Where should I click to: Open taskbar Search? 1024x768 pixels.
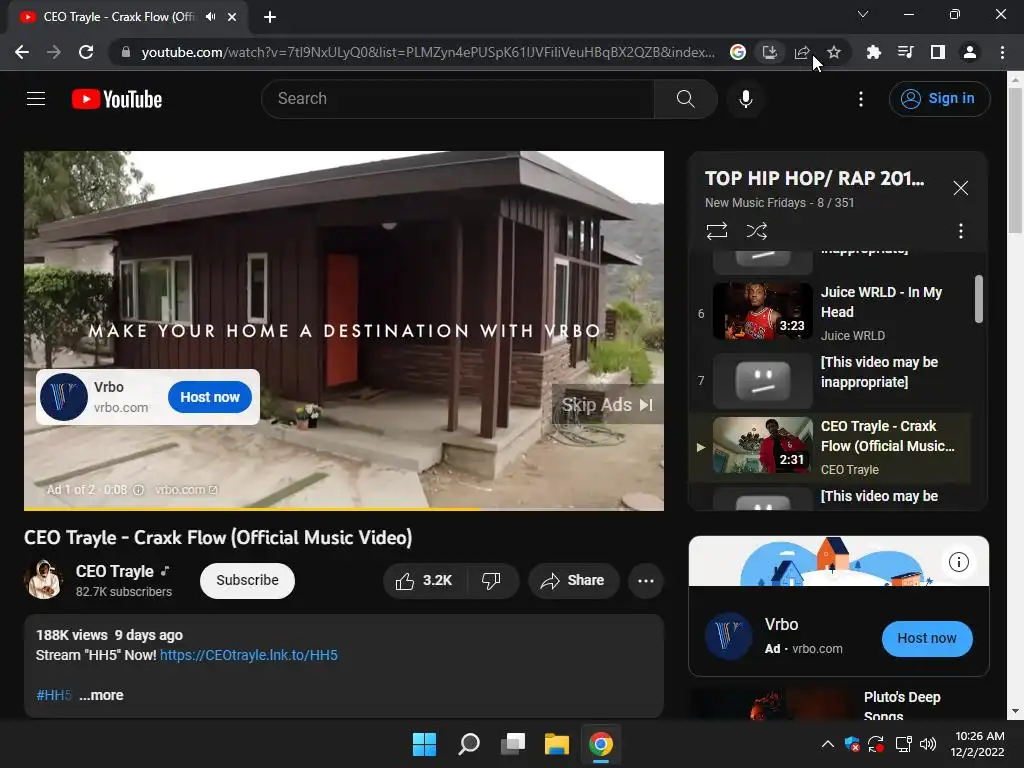(469, 744)
